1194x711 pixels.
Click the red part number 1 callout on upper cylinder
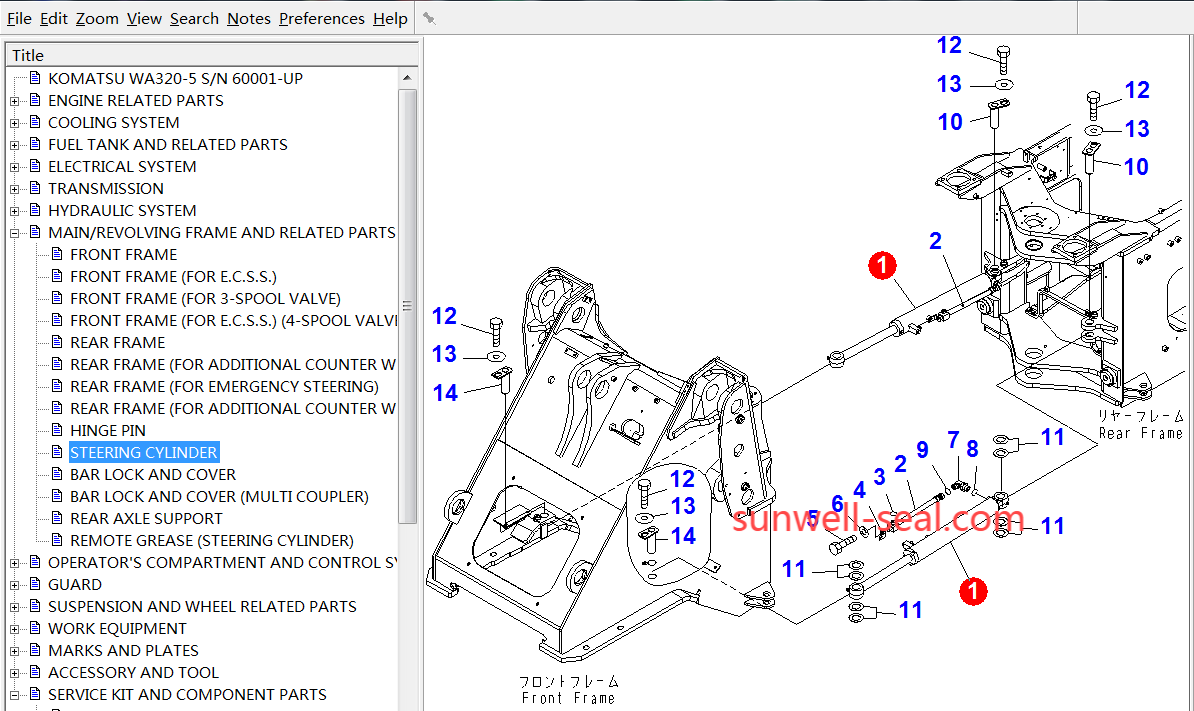(882, 265)
